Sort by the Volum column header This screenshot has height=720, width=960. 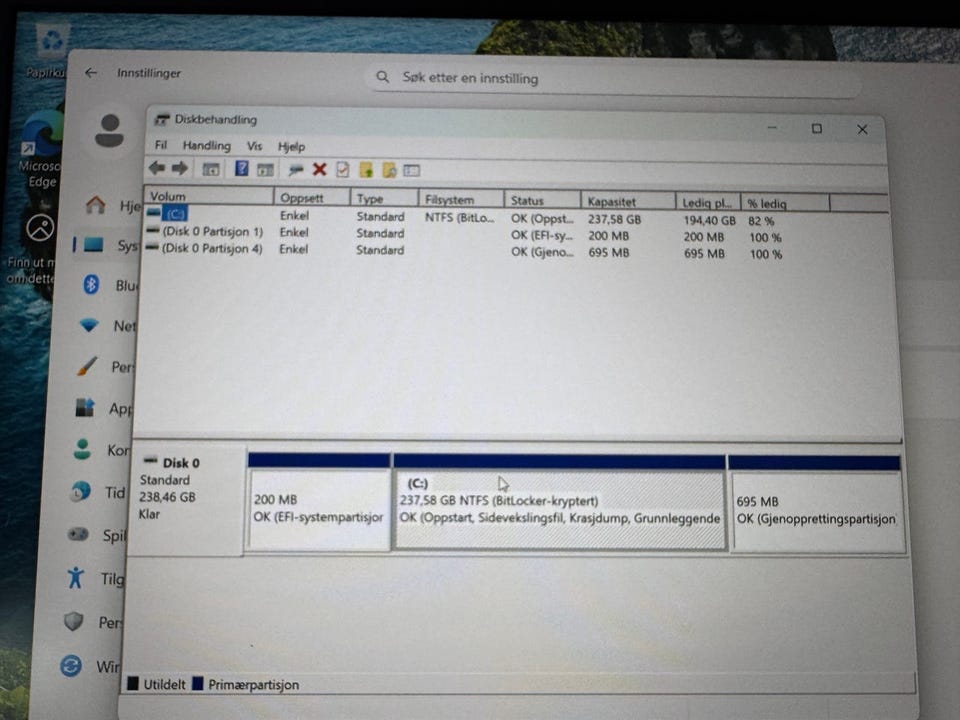pos(209,197)
